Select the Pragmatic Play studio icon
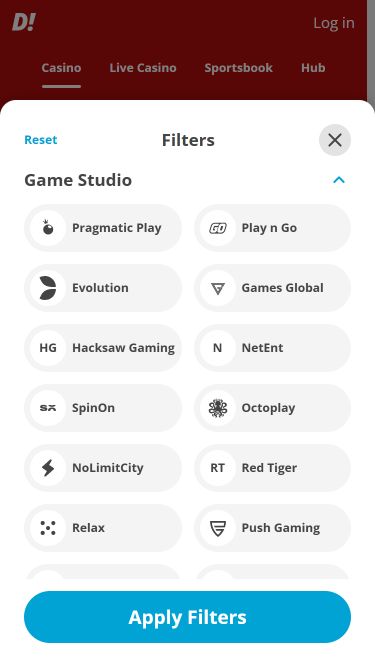This screenshot has width=375, height=667. pyautogui.click(x=48, y=228)
